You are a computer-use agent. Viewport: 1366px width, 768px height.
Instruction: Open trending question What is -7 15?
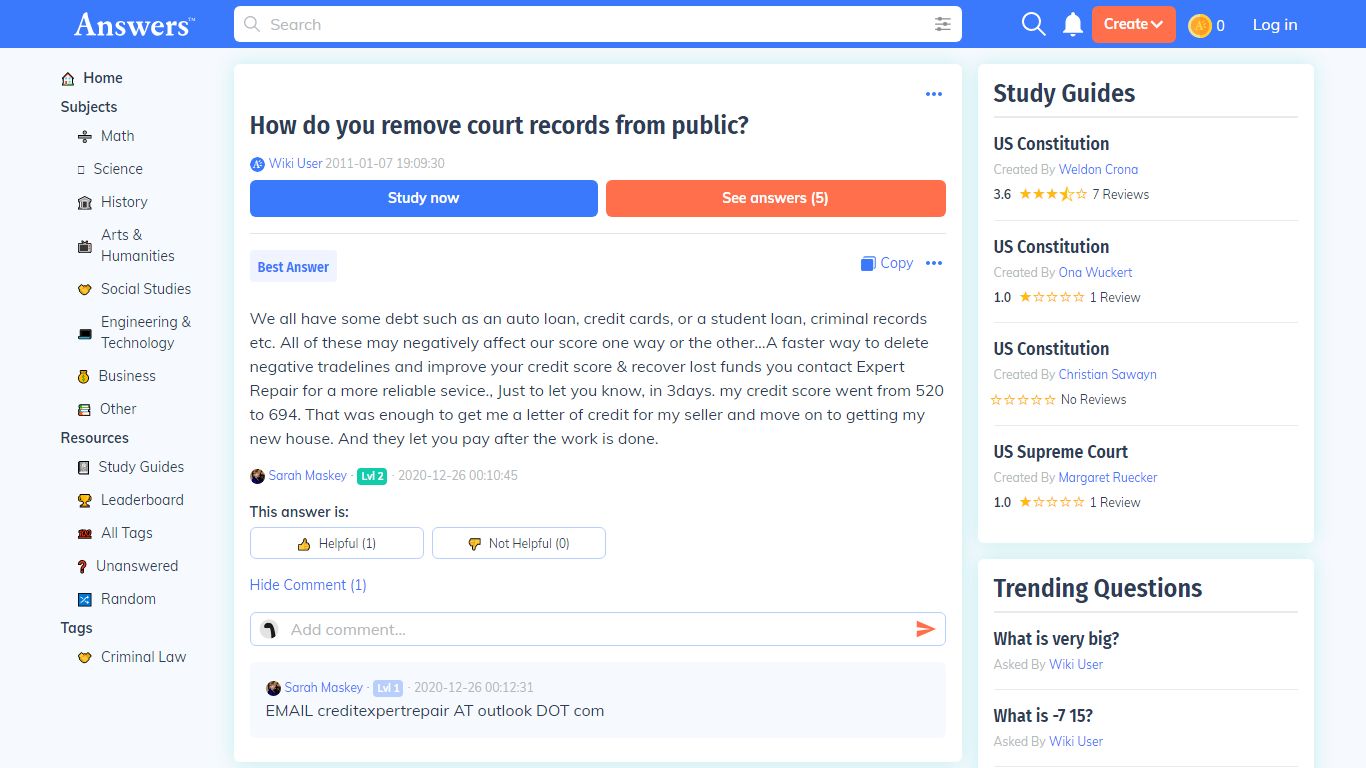(x=1043, y=716)
